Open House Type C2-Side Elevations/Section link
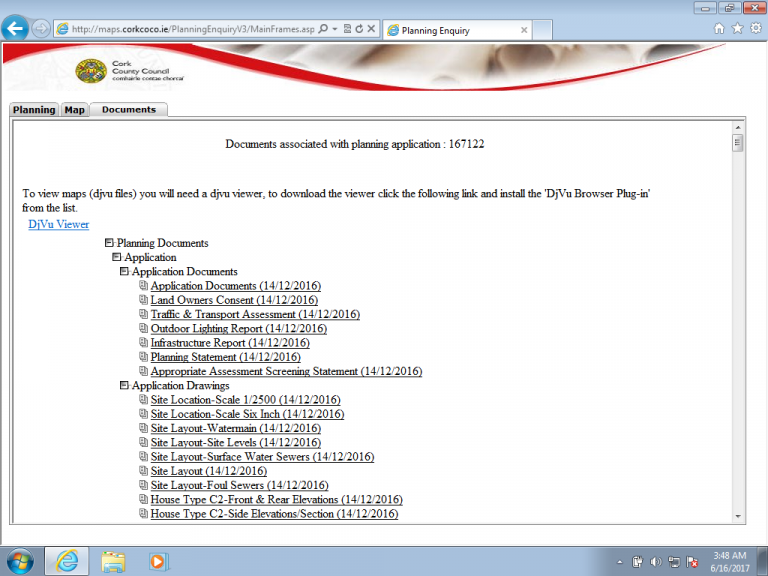 (x=274, y=513)
